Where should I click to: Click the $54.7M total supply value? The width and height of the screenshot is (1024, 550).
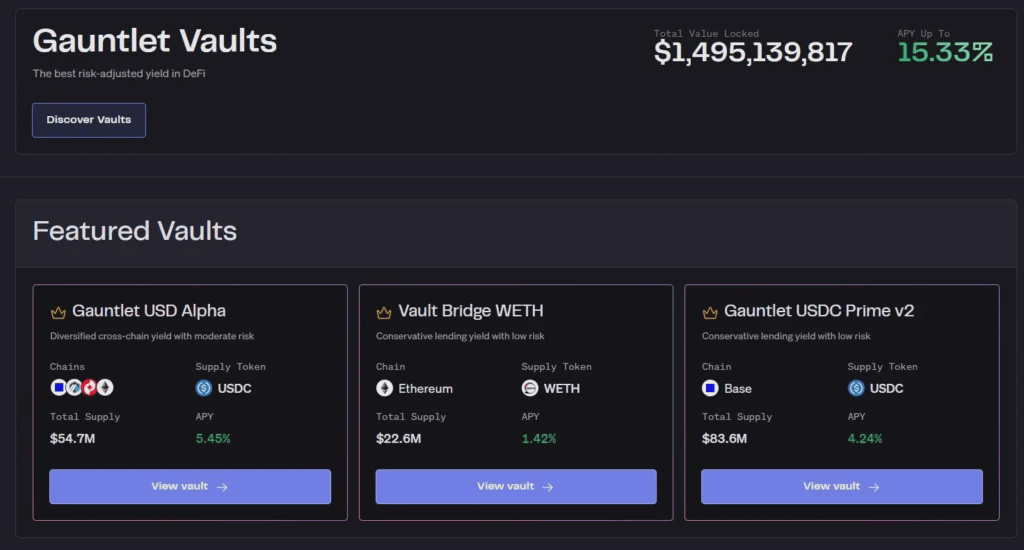tap(72, 438)
